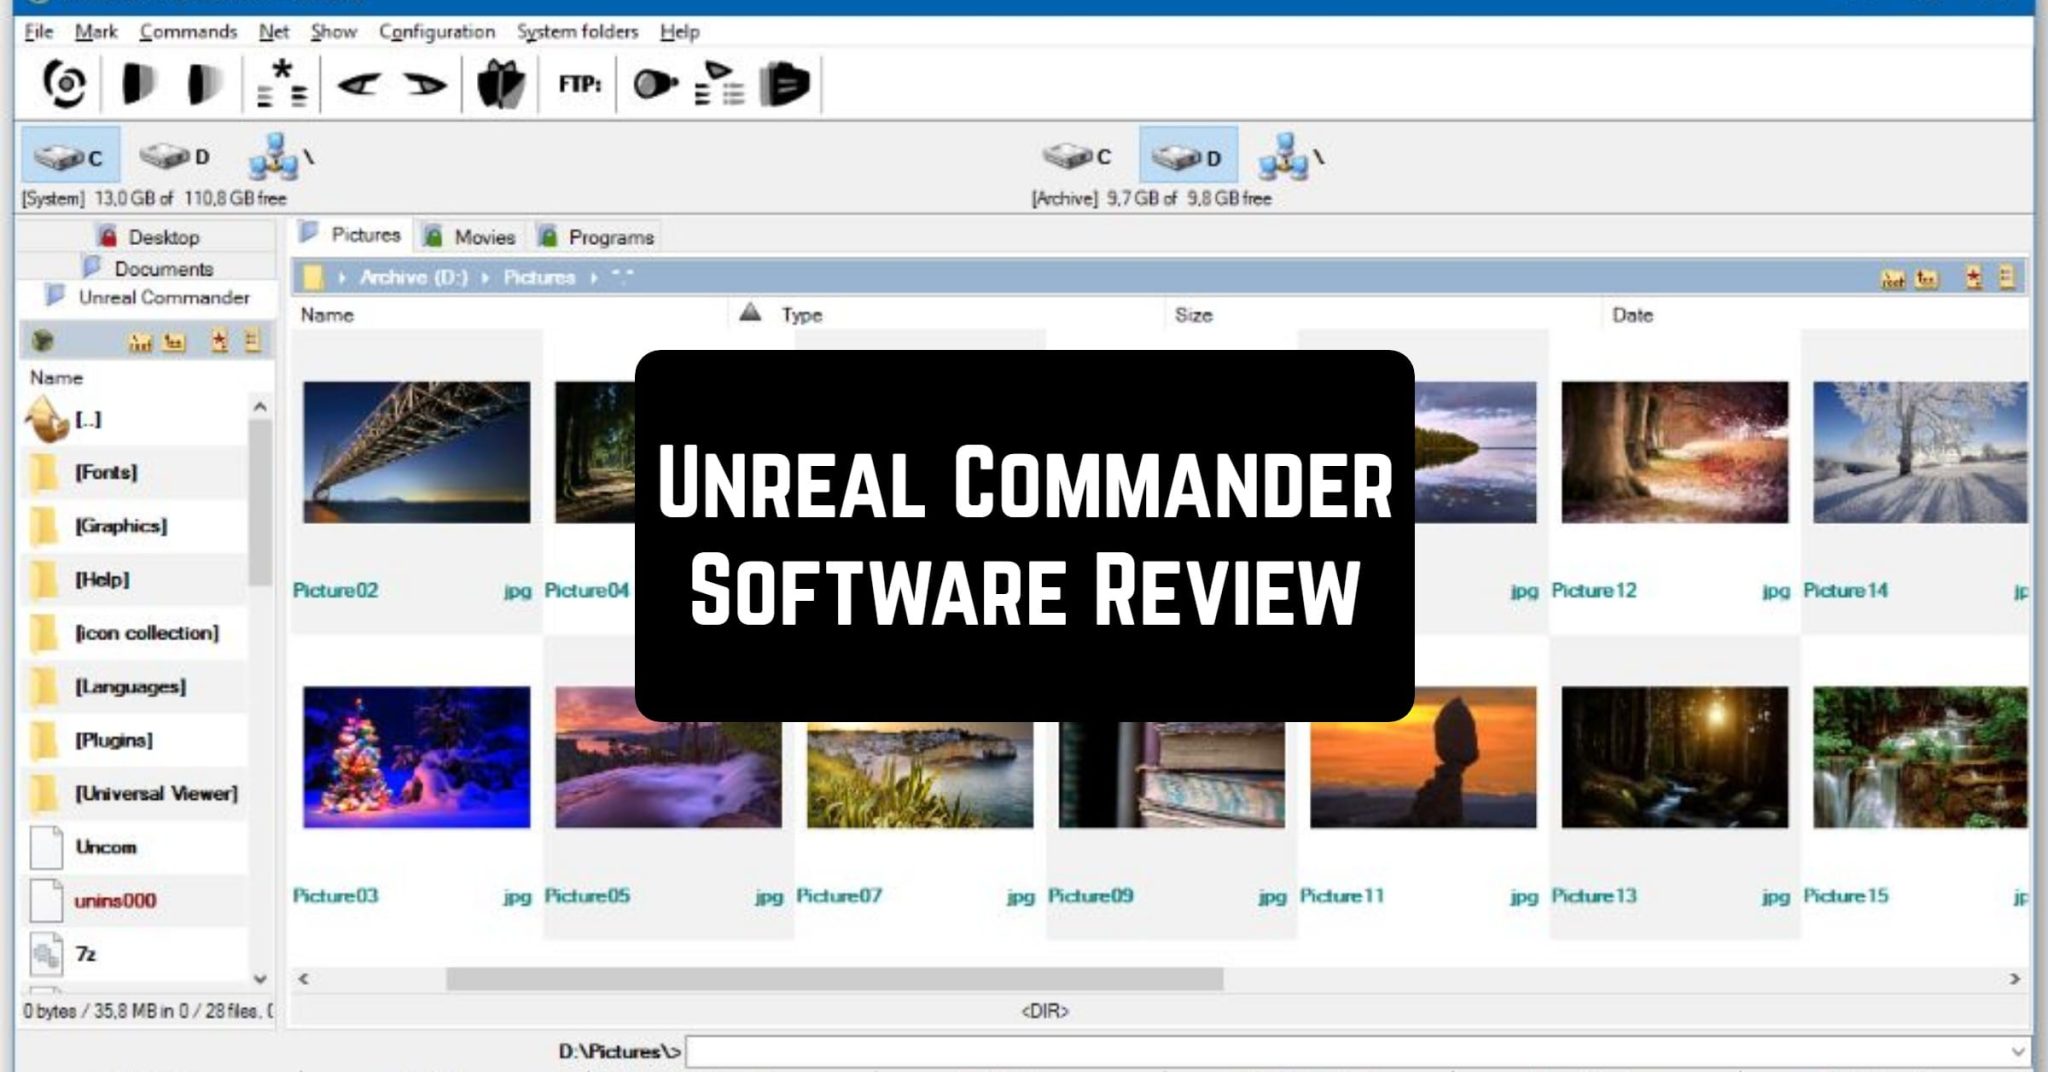Click history list icon in right path bar
Screen dimensions: 2048x1072
point(2006,278)
